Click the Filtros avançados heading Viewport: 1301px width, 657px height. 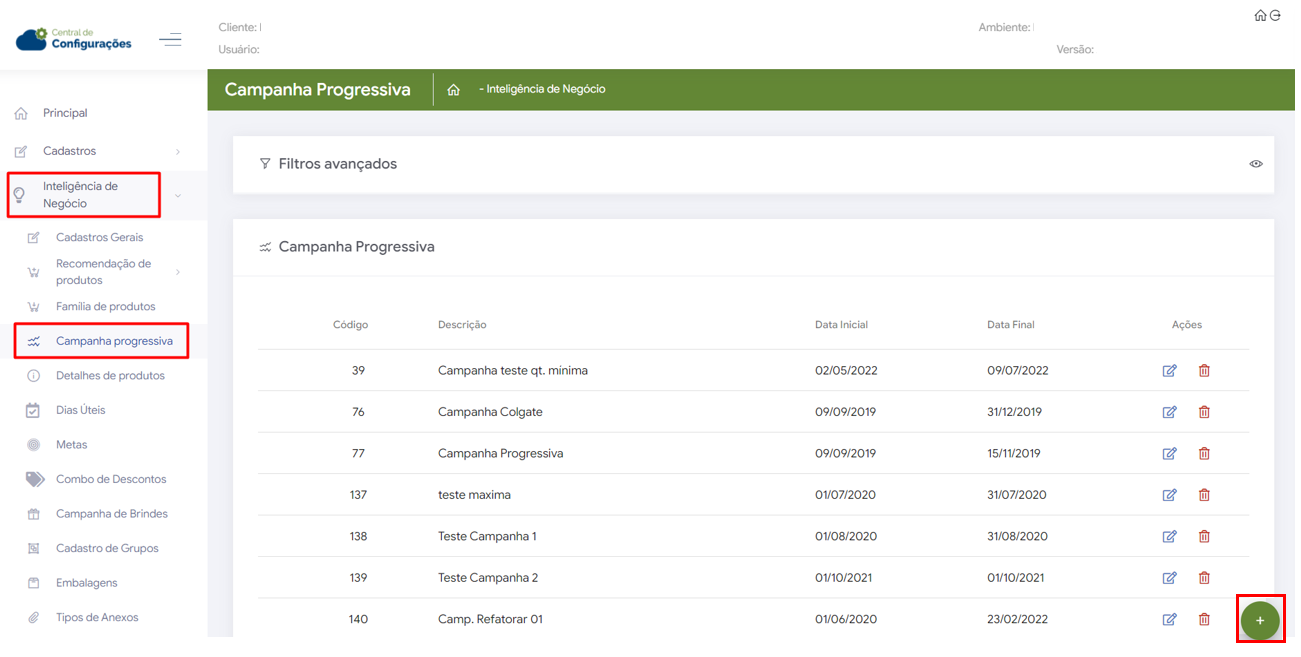[337, 164]
